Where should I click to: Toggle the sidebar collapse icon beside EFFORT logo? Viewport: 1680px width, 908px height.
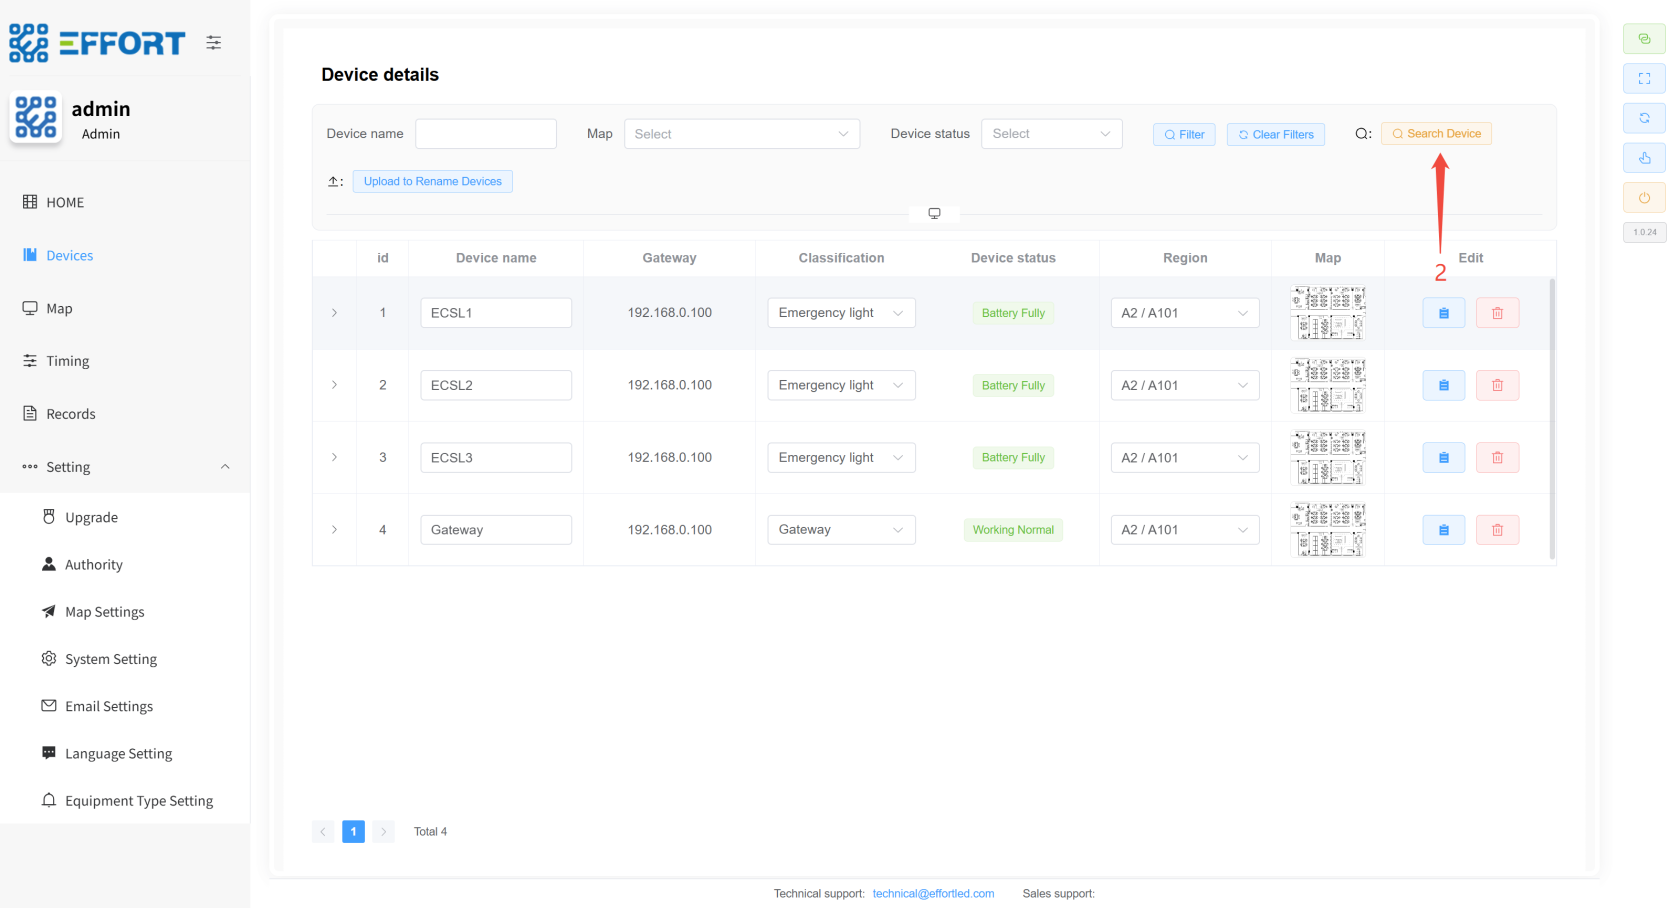(x=214, y=43)
